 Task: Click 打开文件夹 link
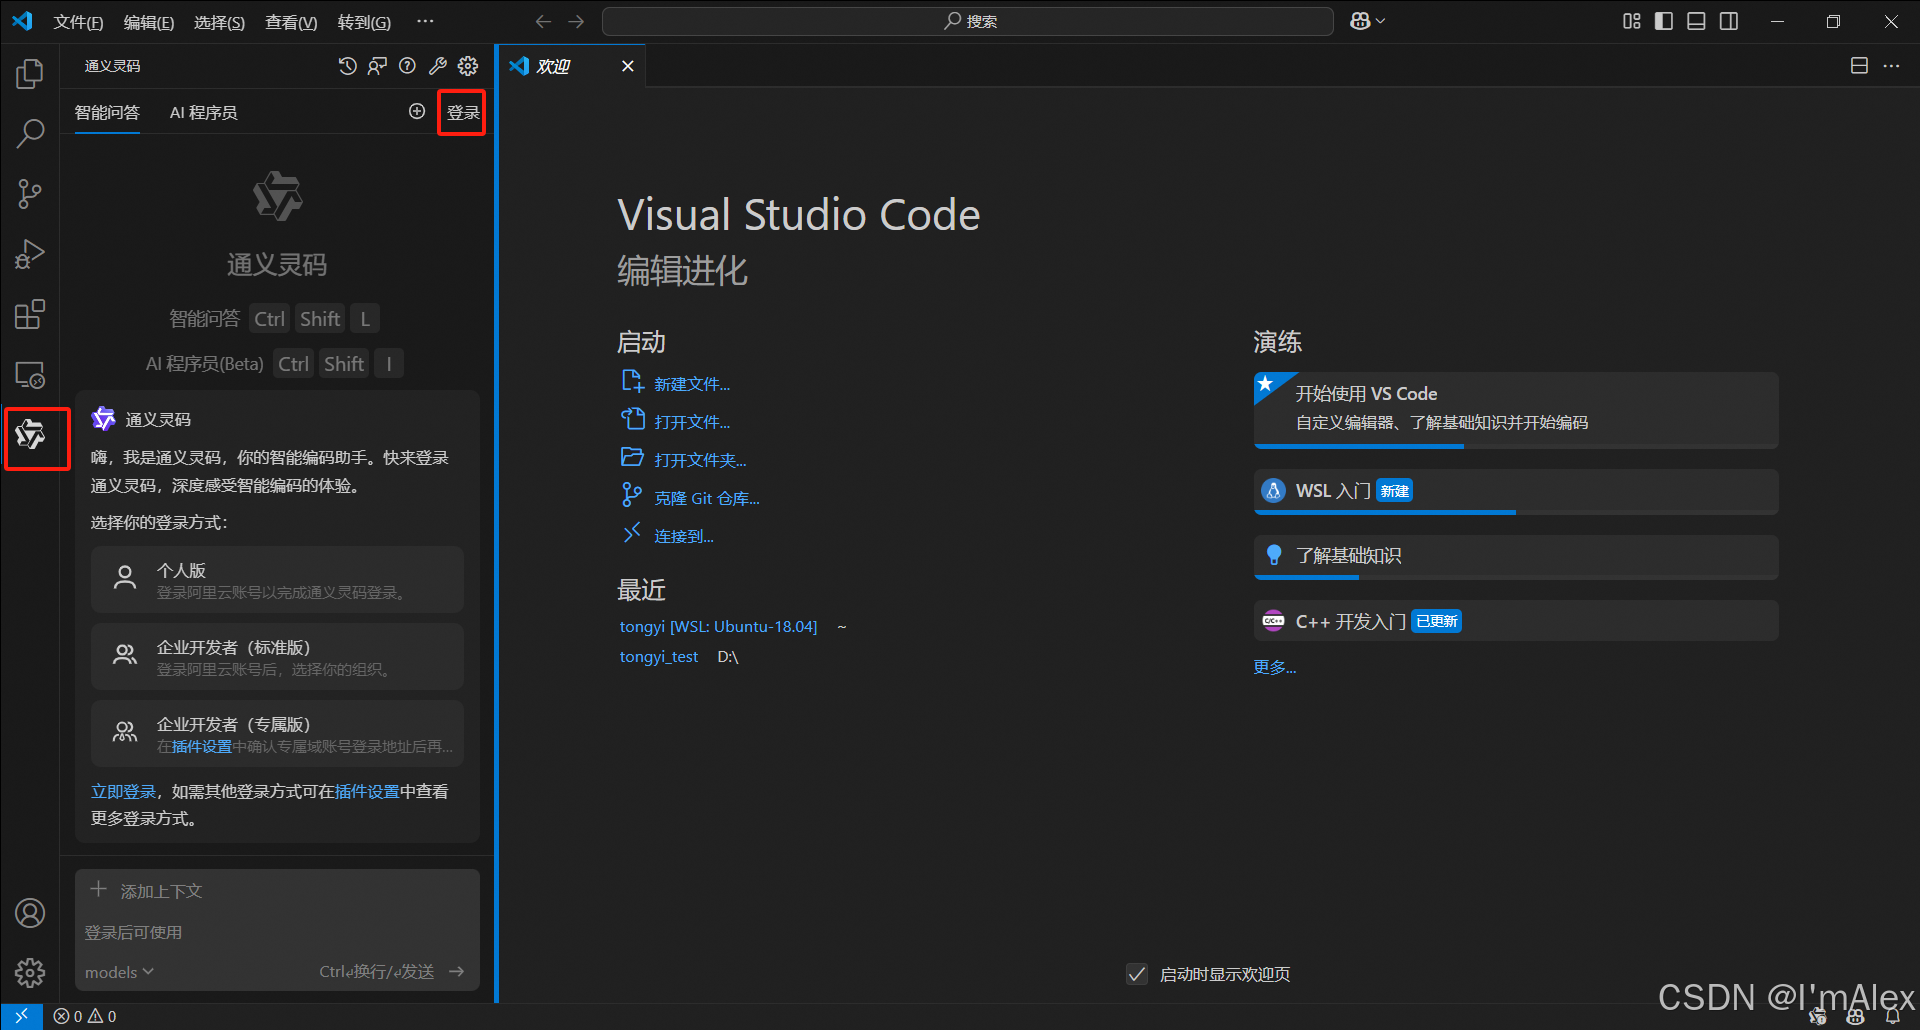tap(700, 460)
